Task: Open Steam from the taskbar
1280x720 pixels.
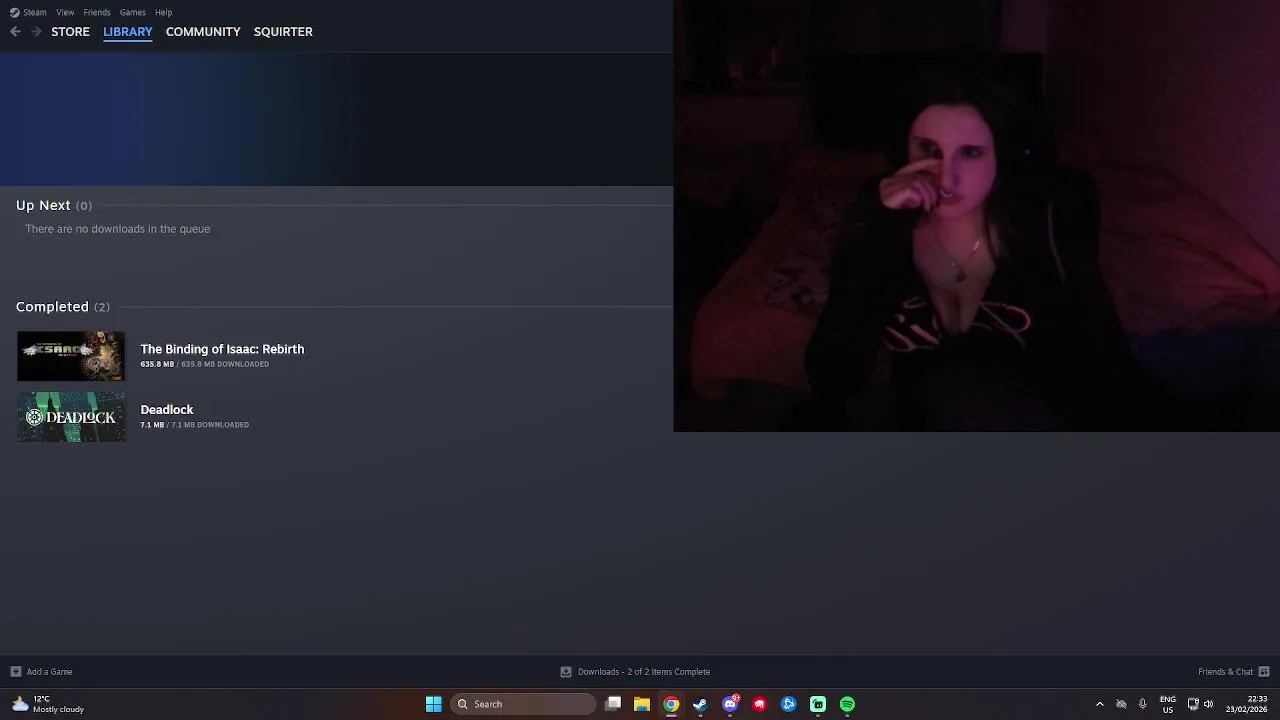Action: pos(700,704)
